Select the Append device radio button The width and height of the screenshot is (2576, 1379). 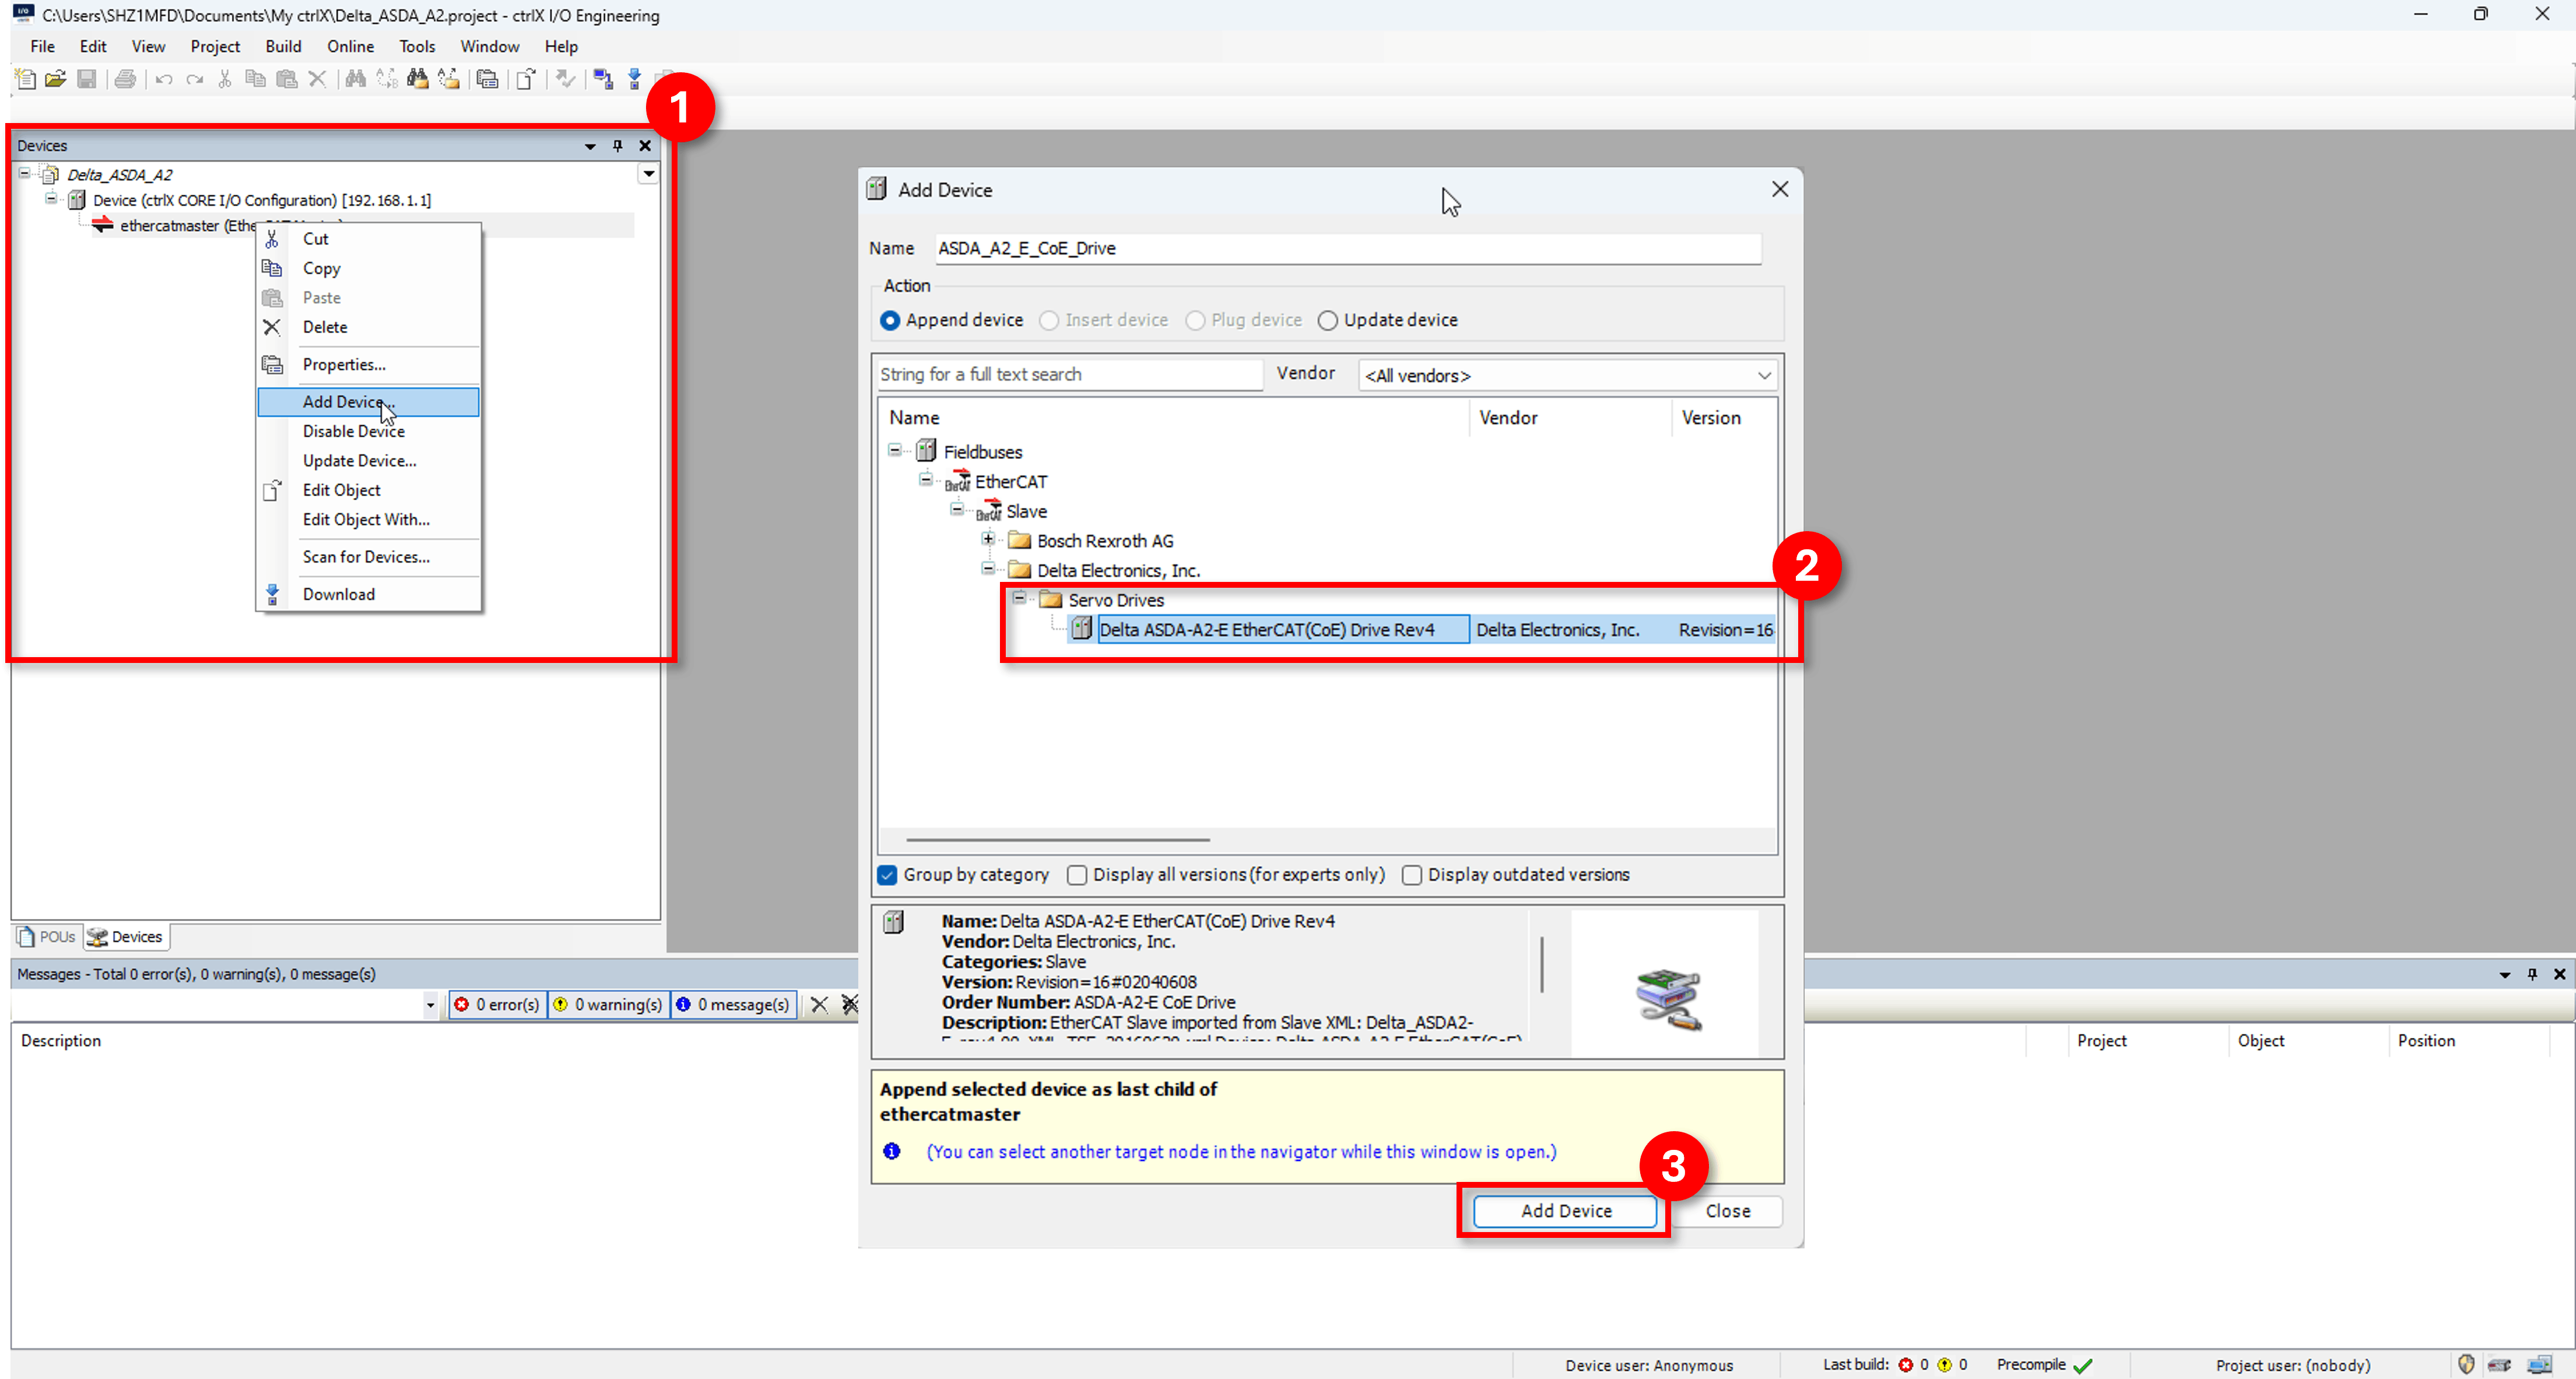[889, 320]
